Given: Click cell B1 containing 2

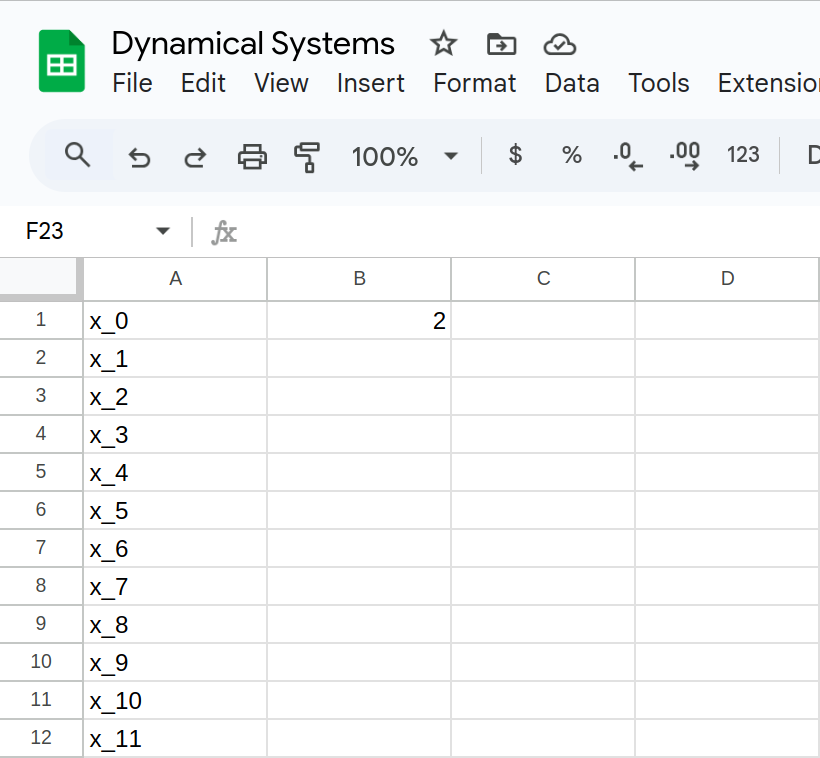Looking at the screenshot, I should click(x=359, y=321).
